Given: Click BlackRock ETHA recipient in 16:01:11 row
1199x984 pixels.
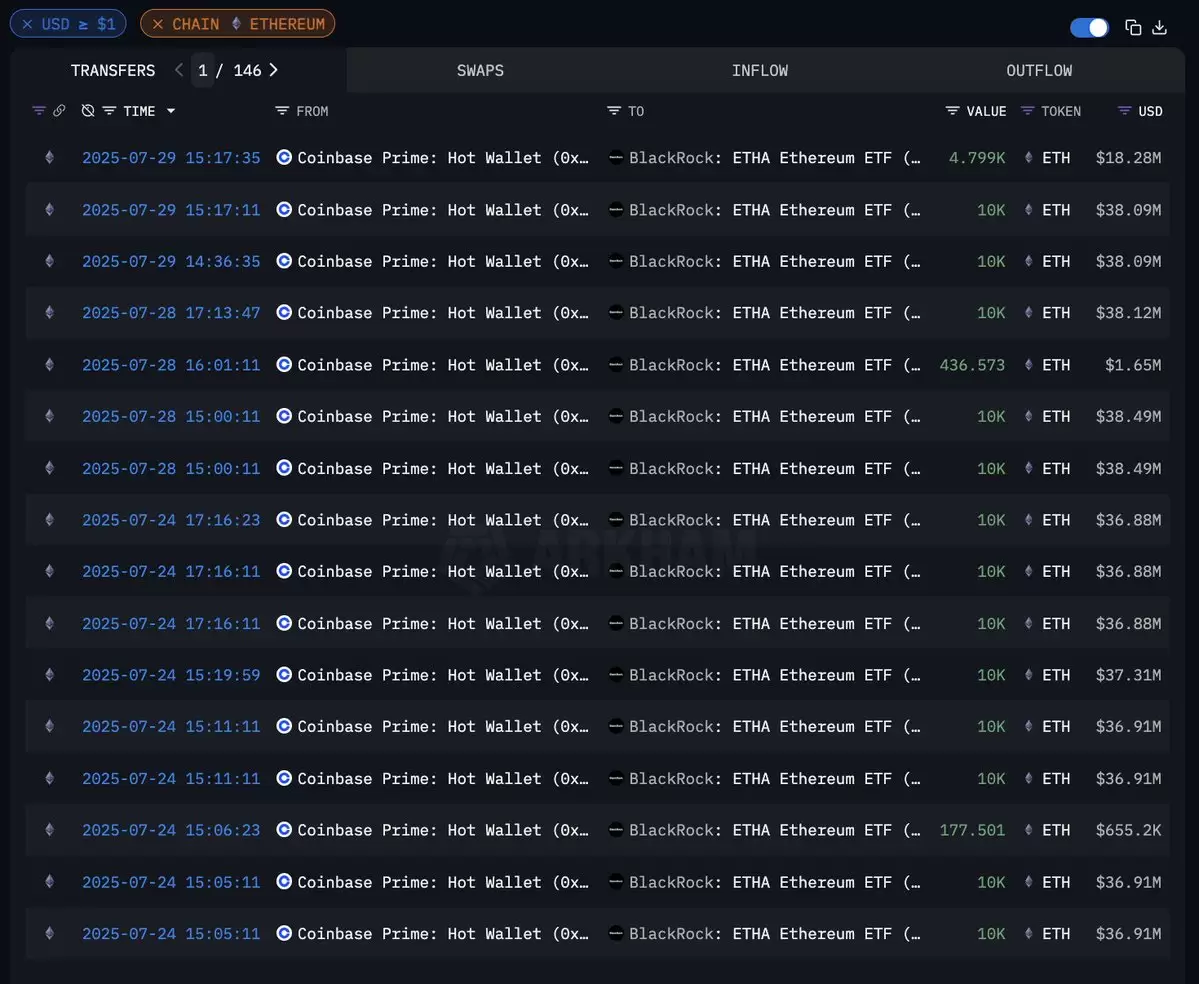Looking at the screenshot, I should [x=775, y=365].
